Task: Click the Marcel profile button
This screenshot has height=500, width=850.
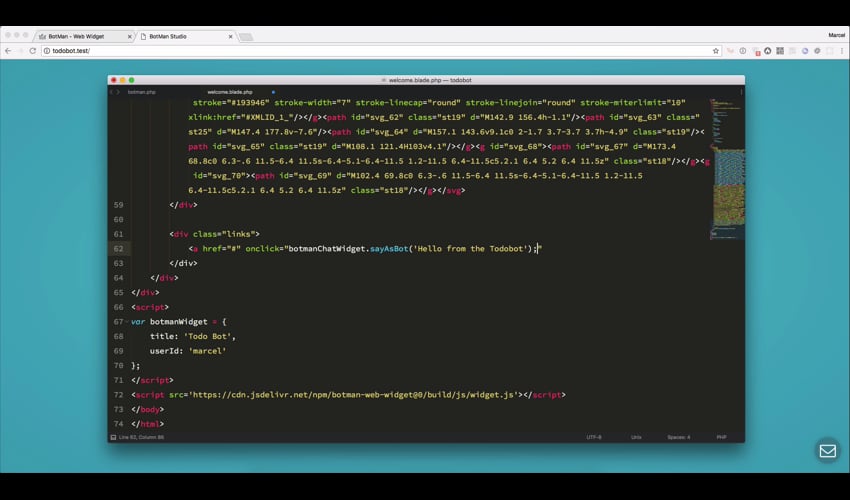Action: coord(836,35)
